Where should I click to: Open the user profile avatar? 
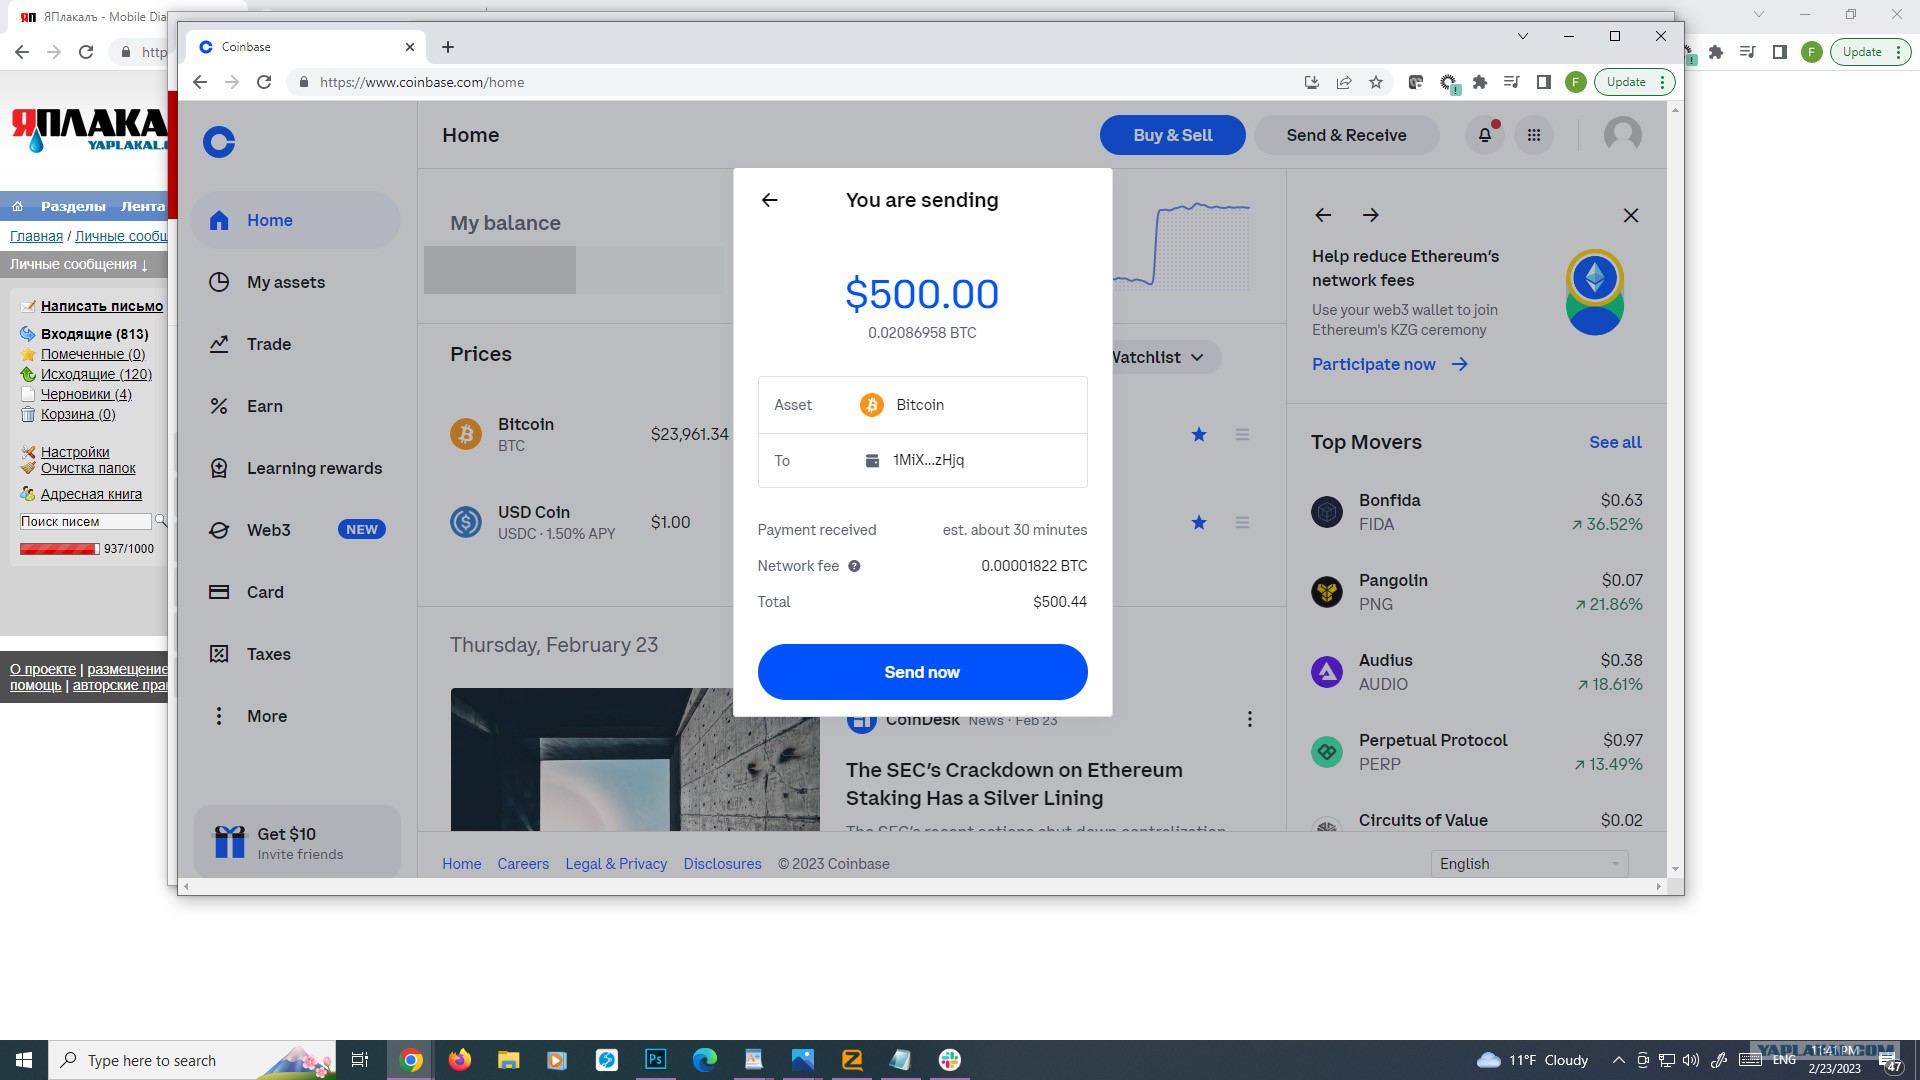pyautogui.click(x=1622, y=135)
